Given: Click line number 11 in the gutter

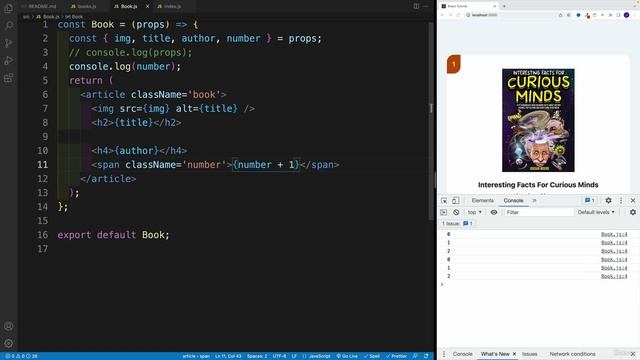Looking at the screenshot, I should pyautogui.click(x=42, y=164).
